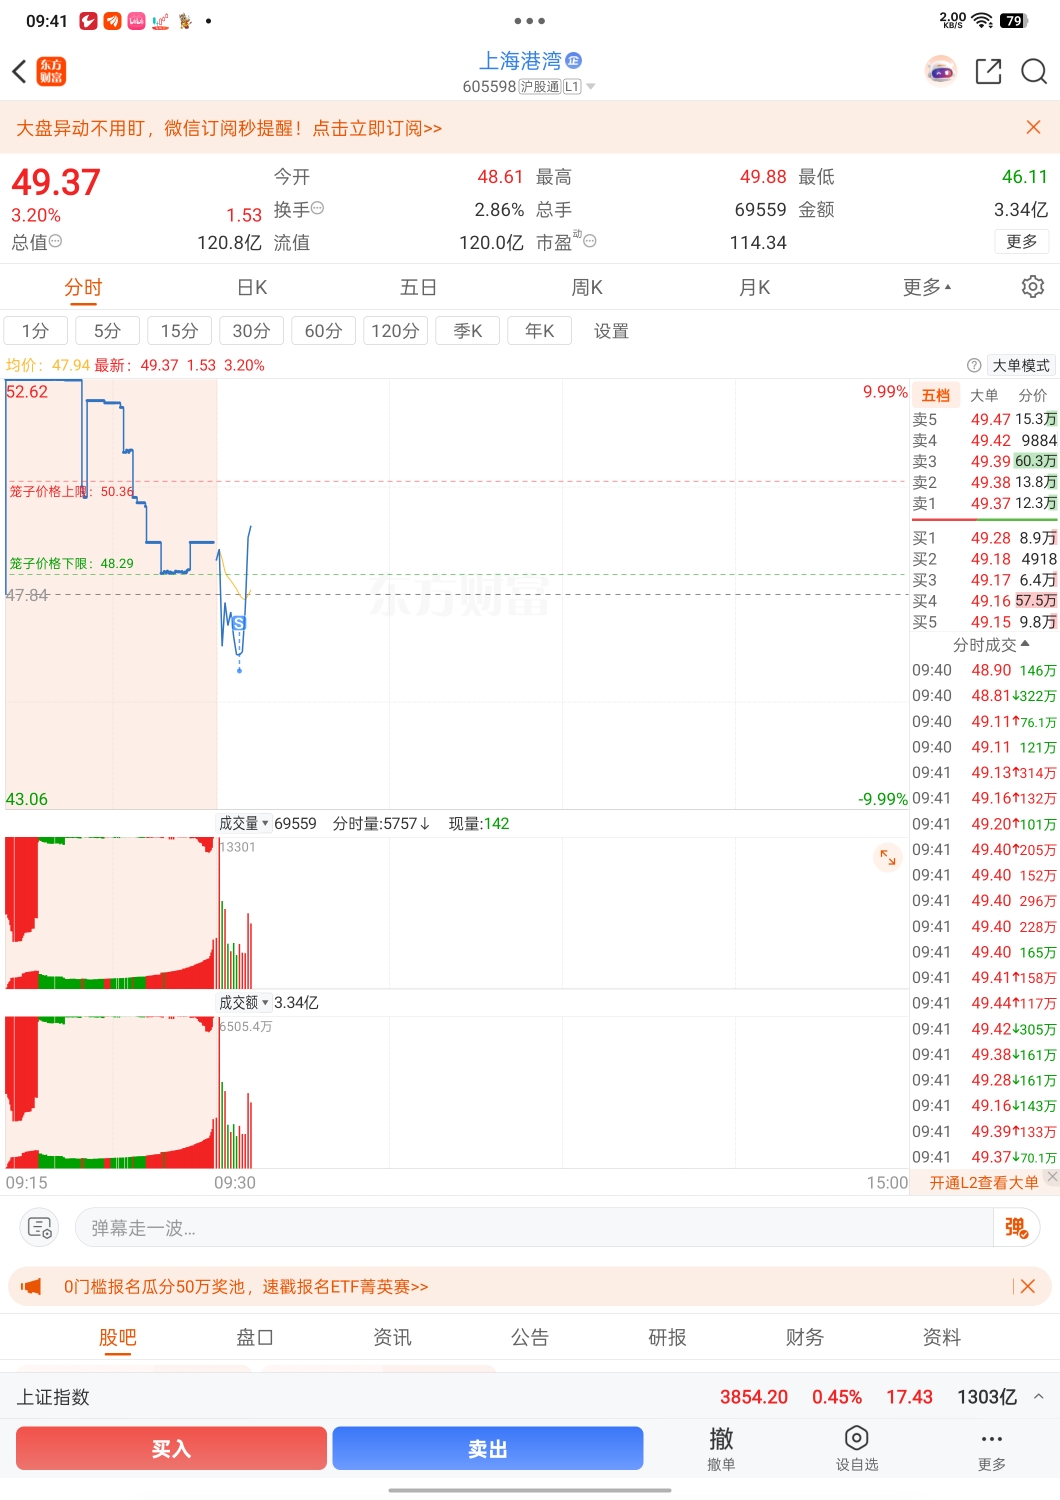
Task: Tap the 撤单 cancel order icon
Action: coord(721,1448)
